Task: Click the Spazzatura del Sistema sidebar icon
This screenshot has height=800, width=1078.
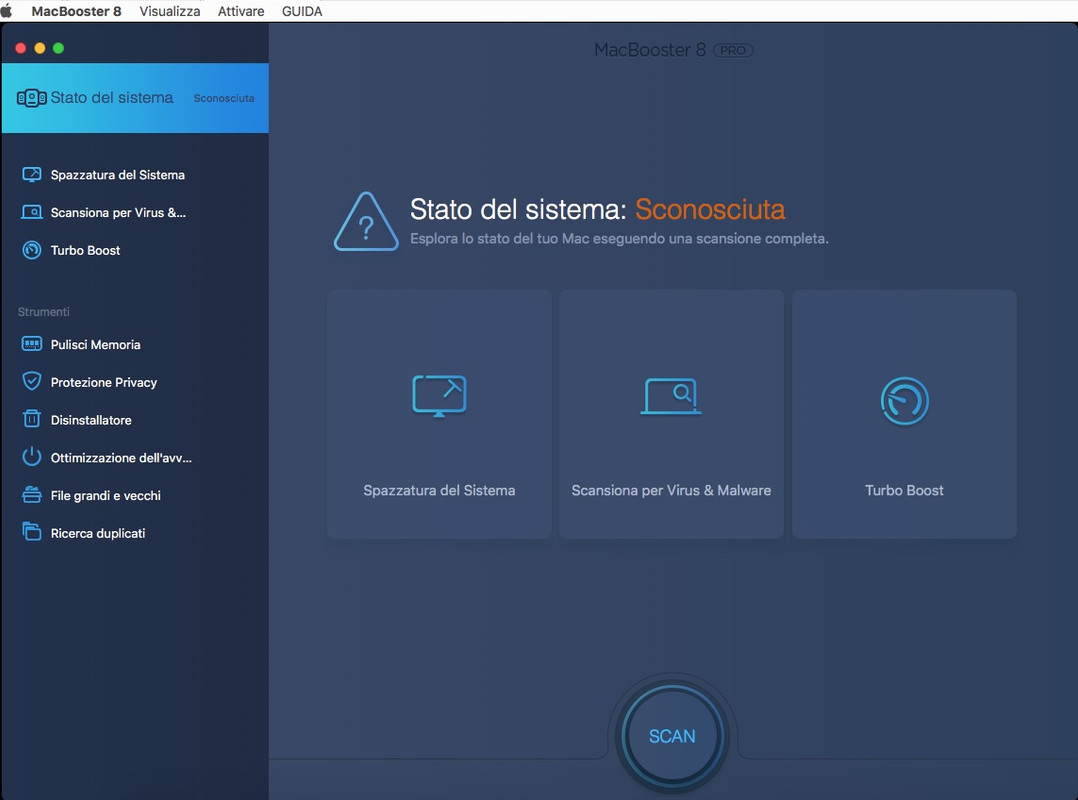Action: 32,175
